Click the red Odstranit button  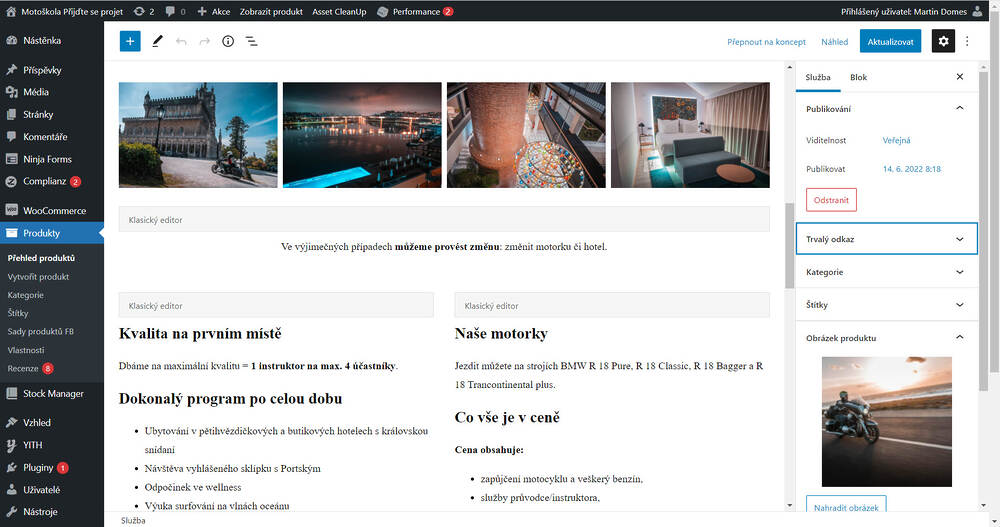click(831, 200)
